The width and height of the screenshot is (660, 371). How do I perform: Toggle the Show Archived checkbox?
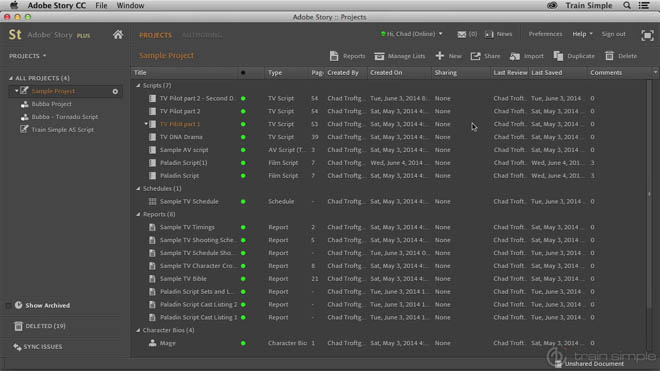[x=8, y=306]
